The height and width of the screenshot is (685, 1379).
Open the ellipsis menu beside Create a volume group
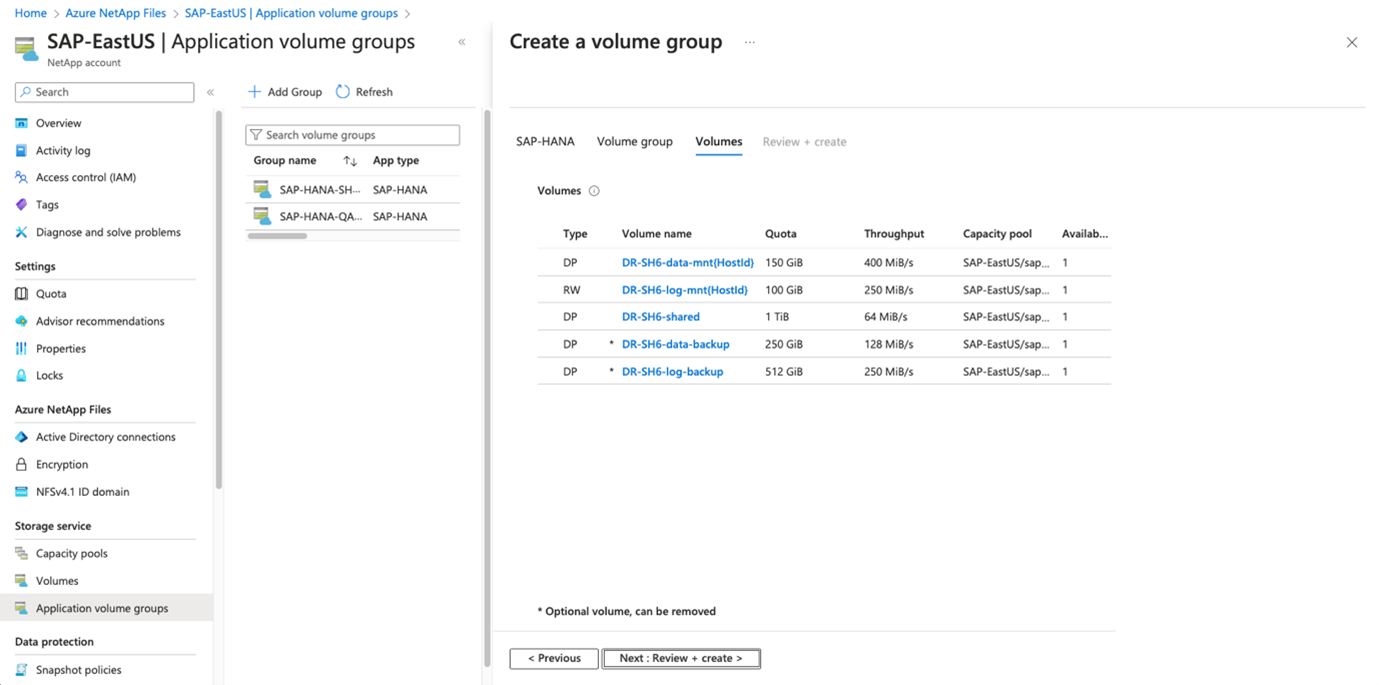click(x=750, y=42)
